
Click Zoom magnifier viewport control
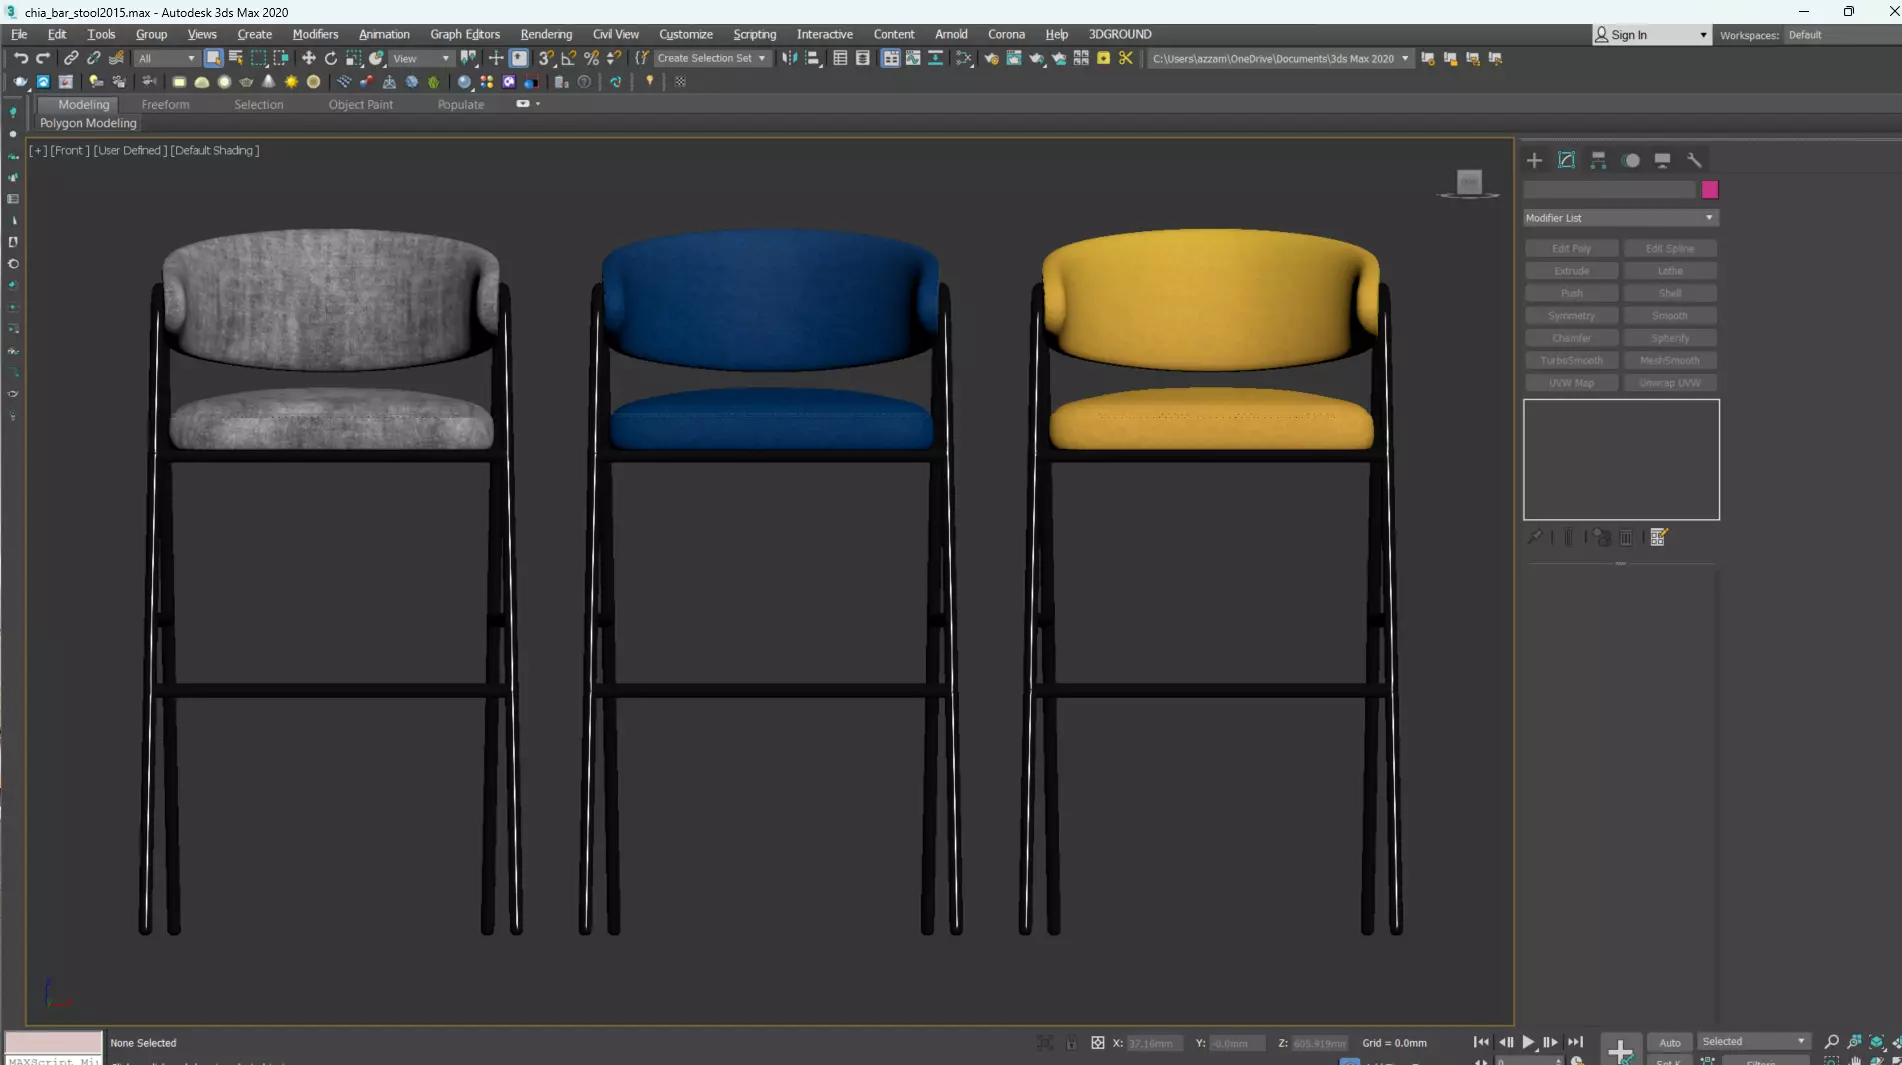pos(1832,1042)
